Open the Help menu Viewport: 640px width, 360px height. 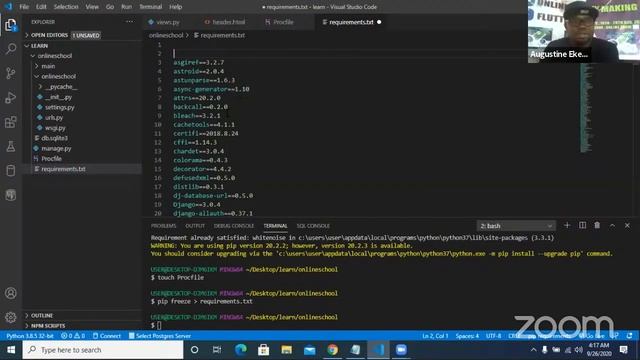click(176, 7)
